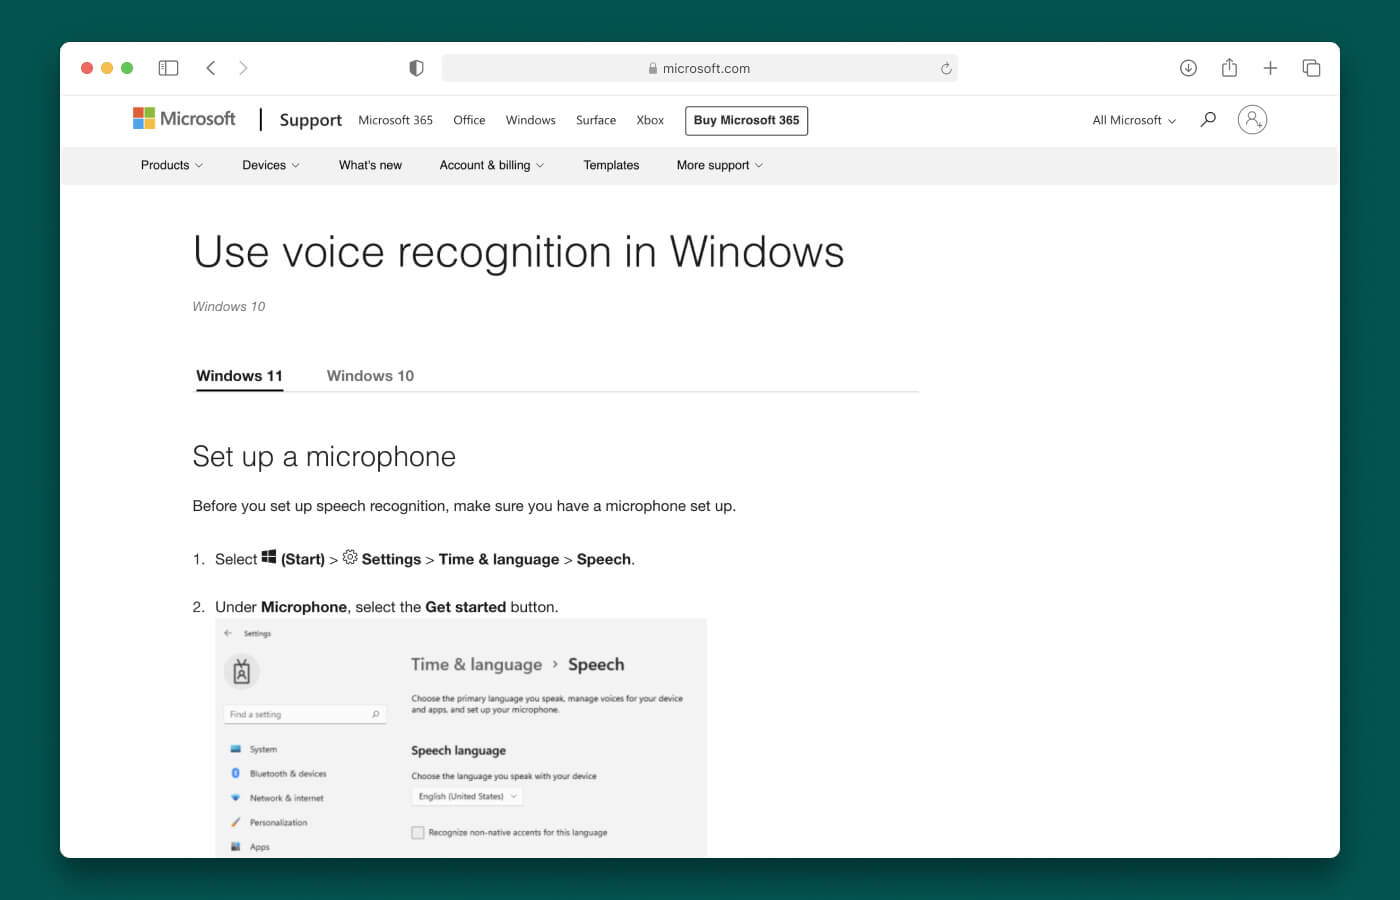The width and height of the screenshot is (1400, 900).
Task: Expand the Products dropdown
Action: (170, 165)
